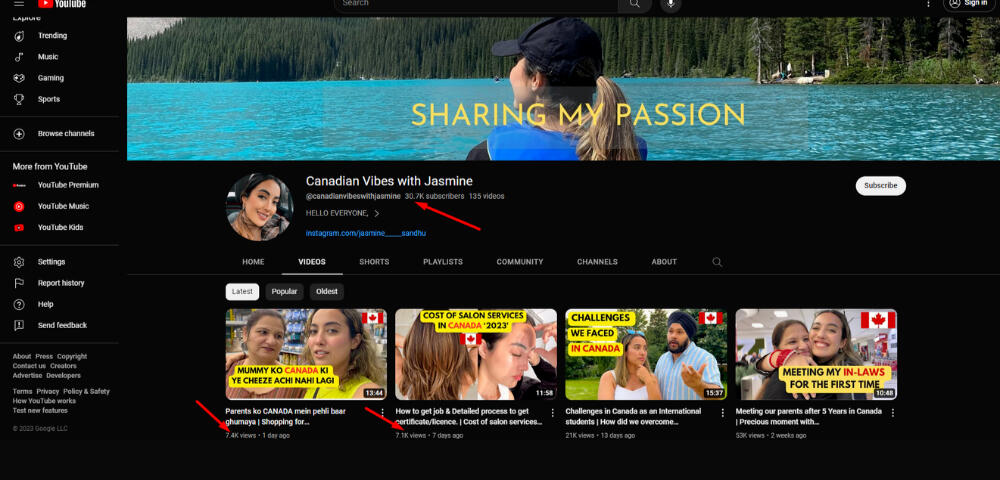The height and width of the screenshot is (480, 1000).
Task: Open the Mummy ko Canada video thumbnail
Action: click(306, 354)
